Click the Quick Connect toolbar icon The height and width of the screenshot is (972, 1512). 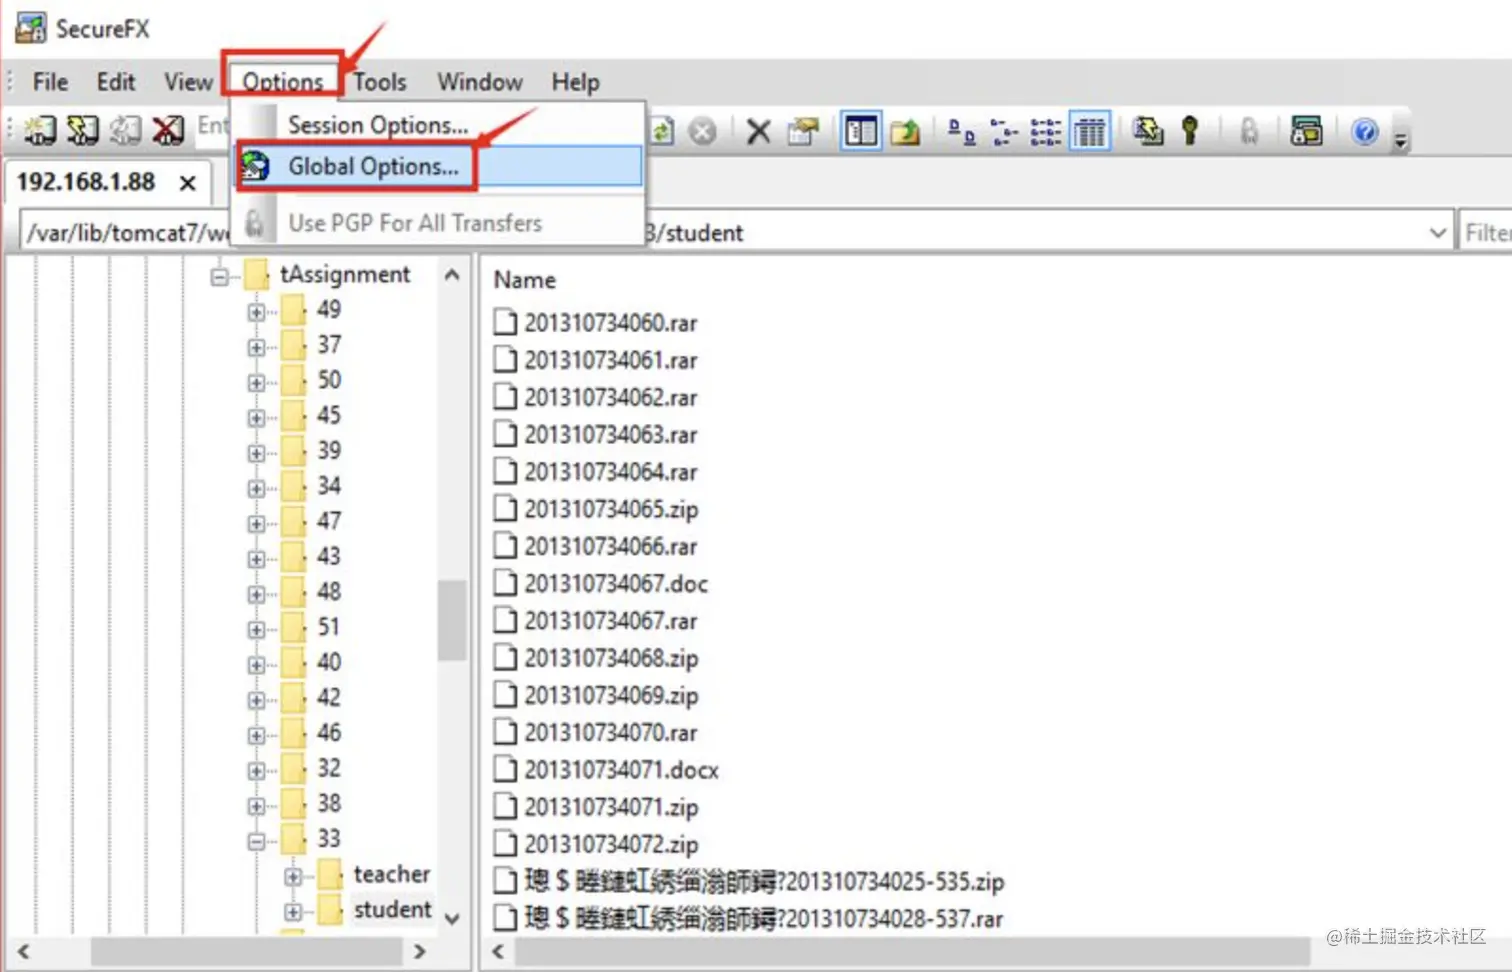coord(83,130)
